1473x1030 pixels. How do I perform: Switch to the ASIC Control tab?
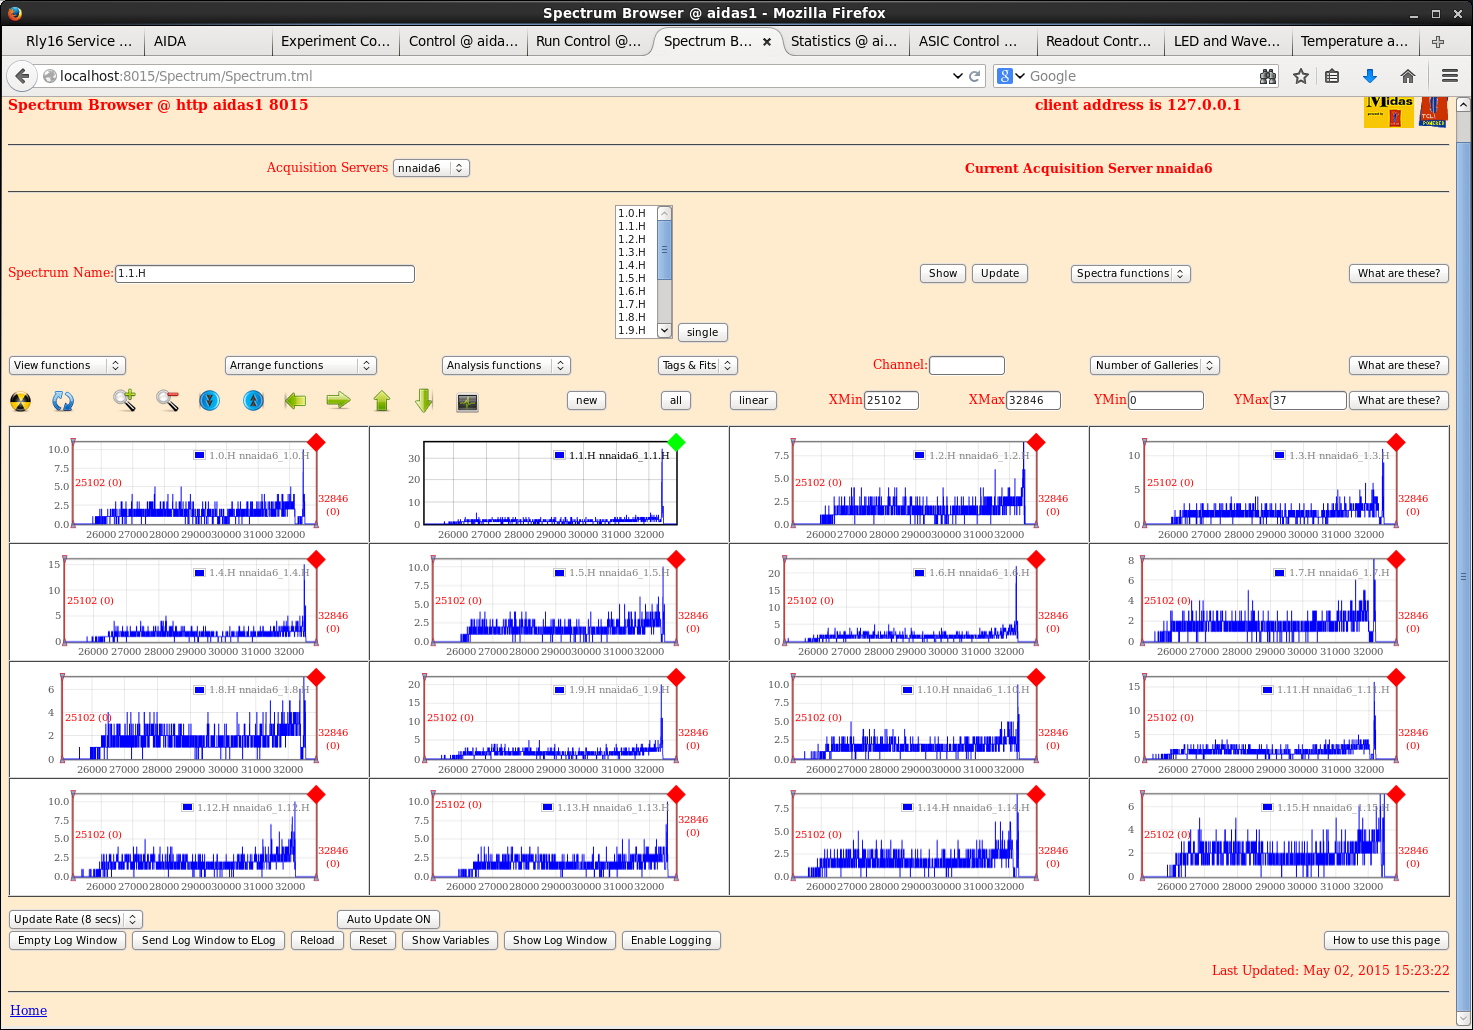pos(967,41)
